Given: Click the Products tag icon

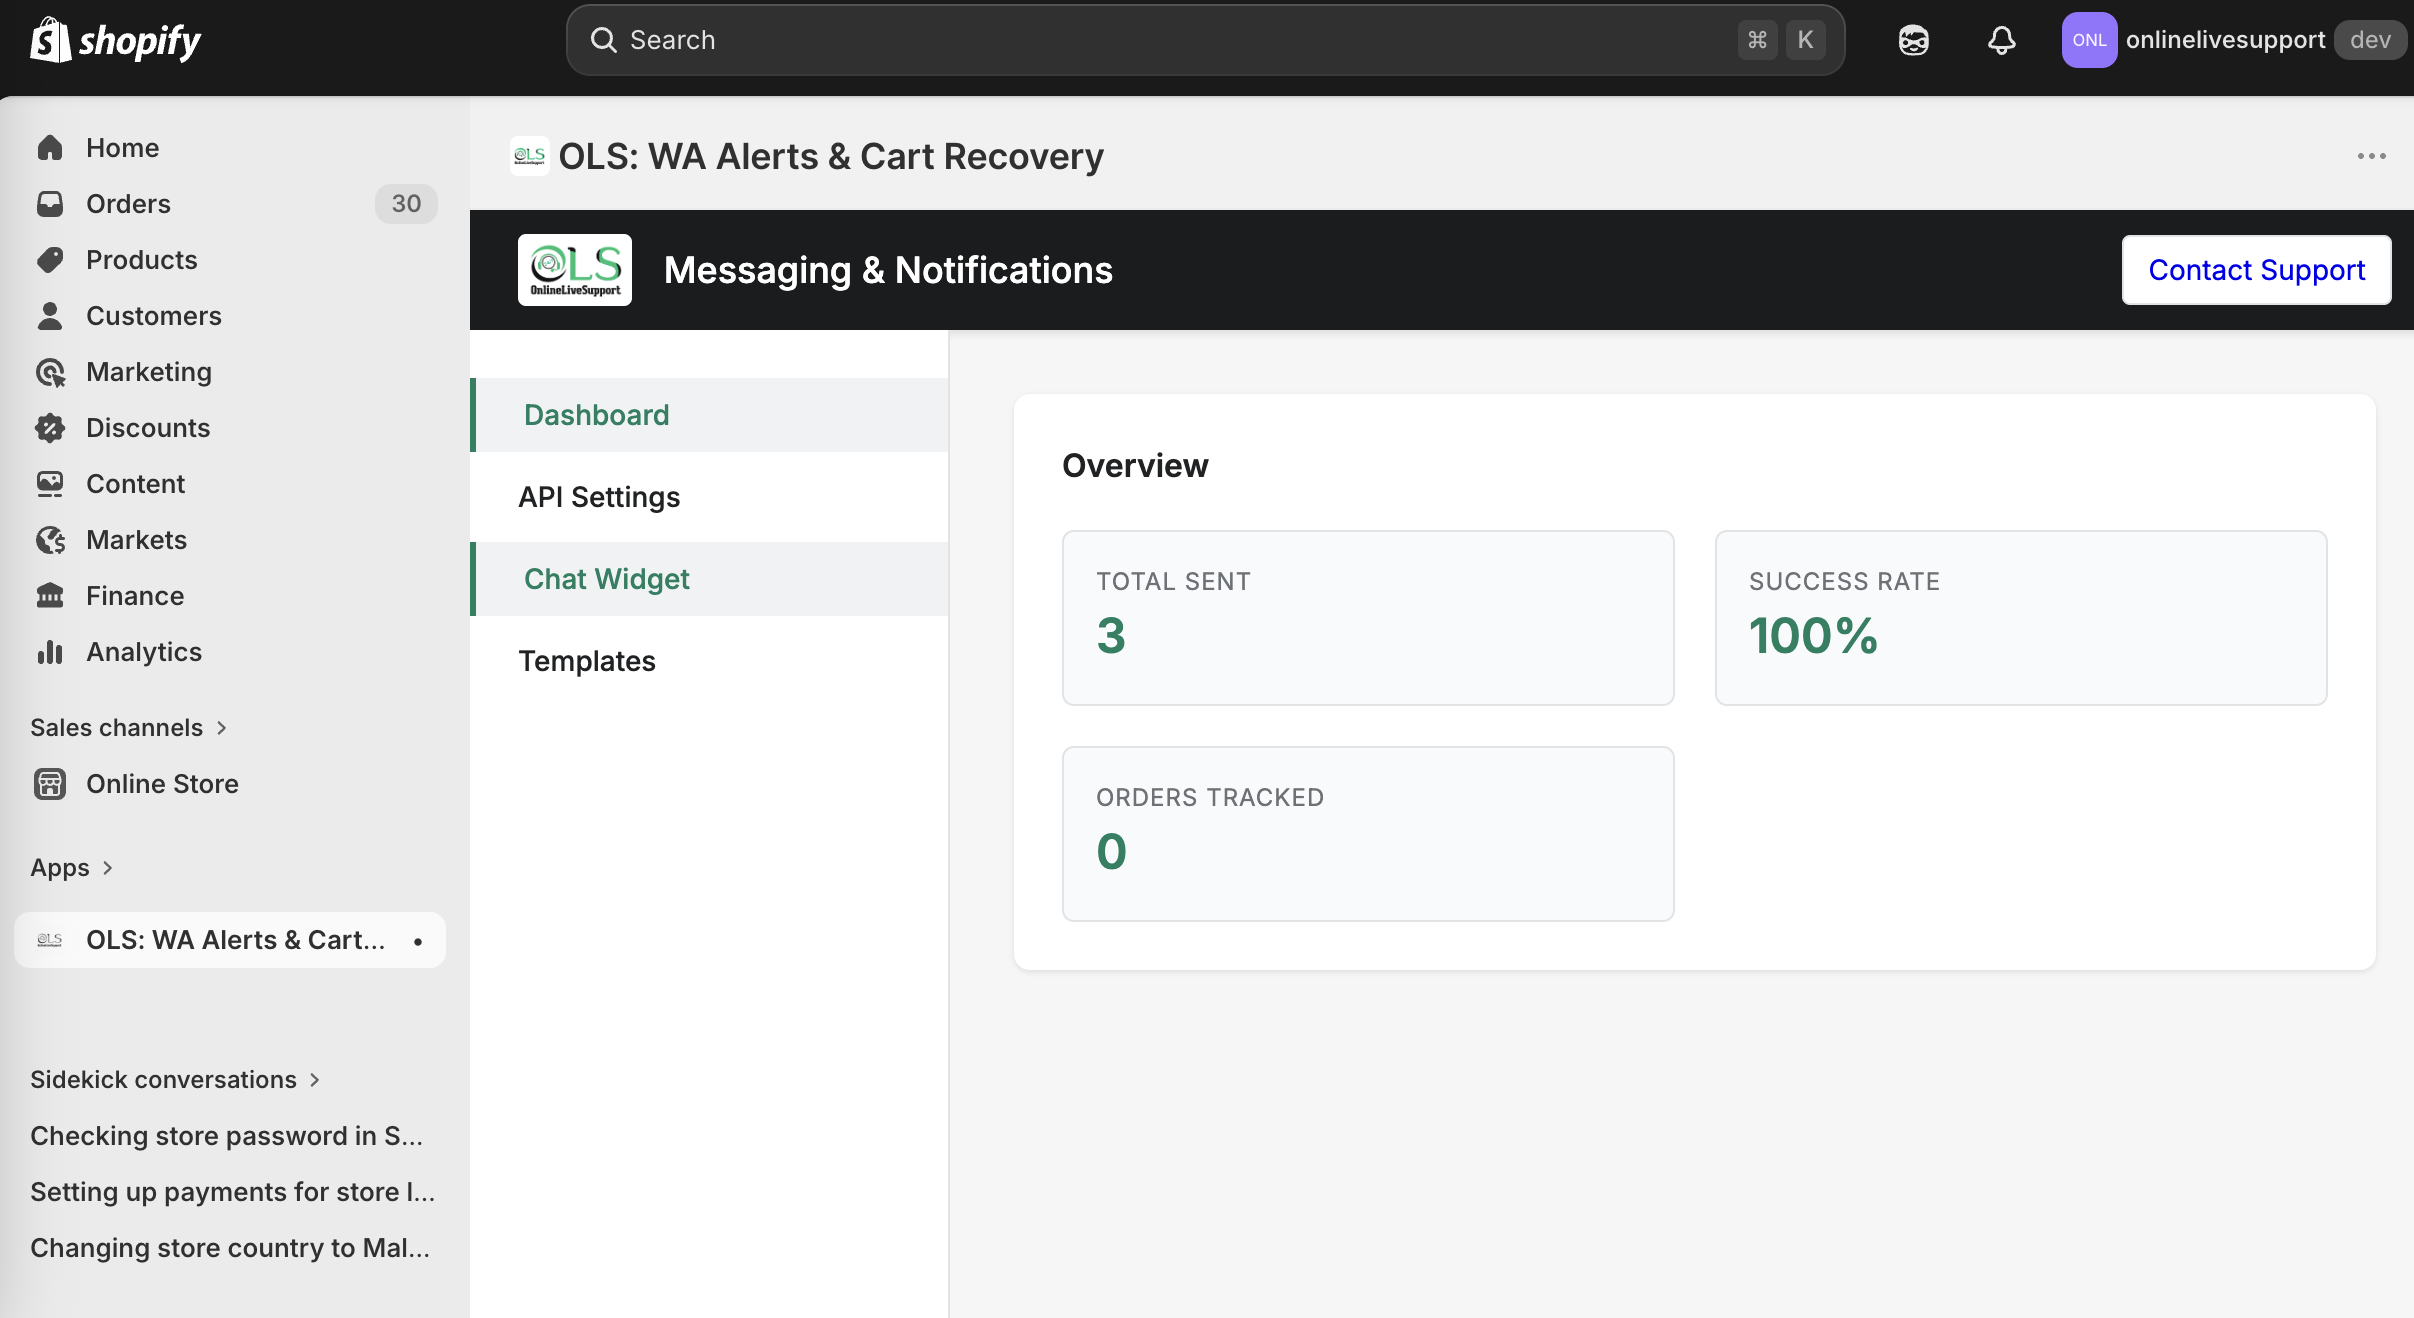Looking at the screenshot, I should point(50,260).
